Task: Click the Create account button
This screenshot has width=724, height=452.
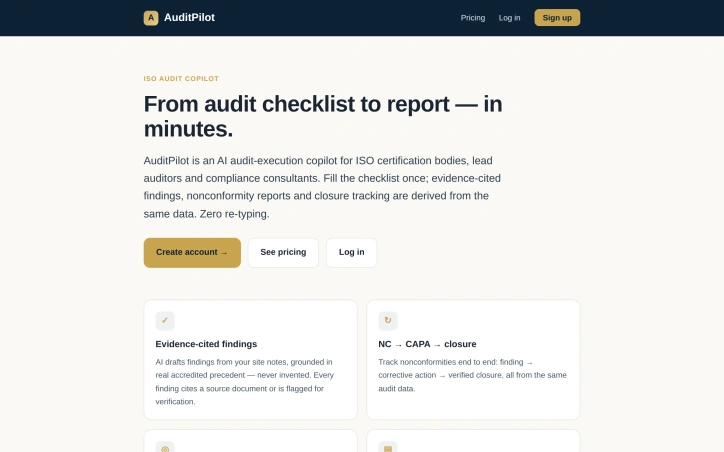Action: click(x=192, y=253)
